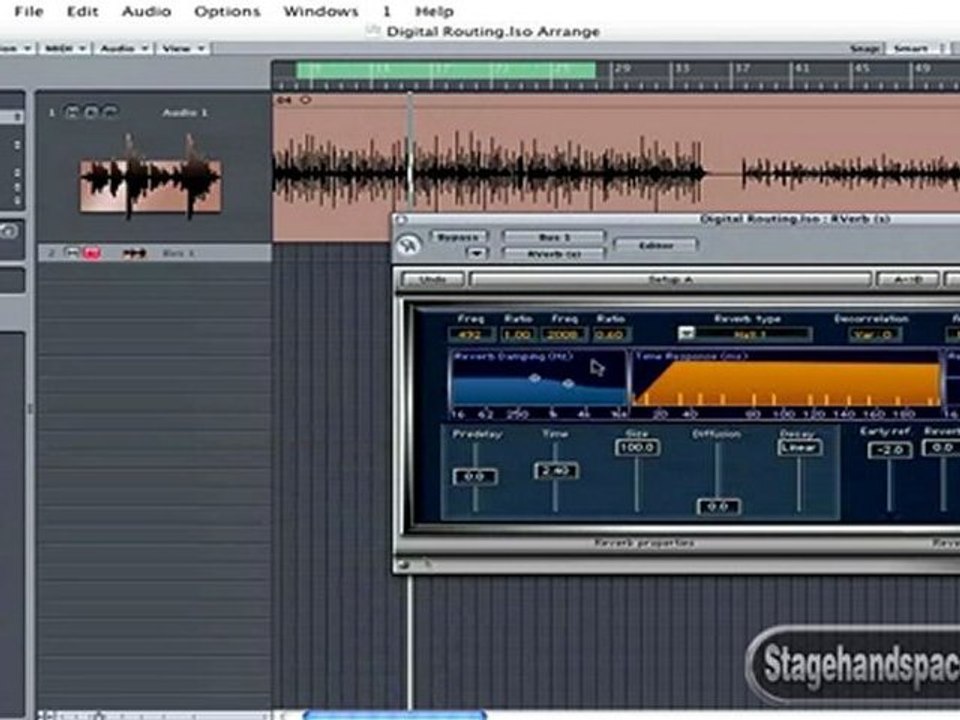Click the Size slider handle showing 100.0
Viewport: 960px width, 720px height.
[637, 448]
